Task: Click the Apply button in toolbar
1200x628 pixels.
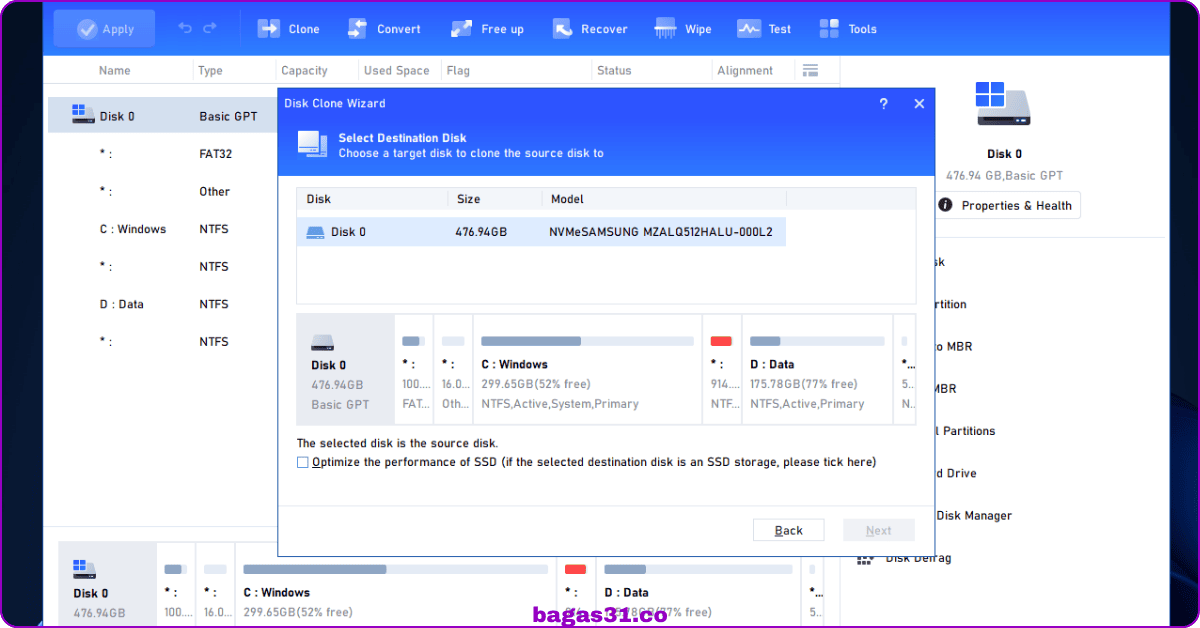Action: [104, 29]
